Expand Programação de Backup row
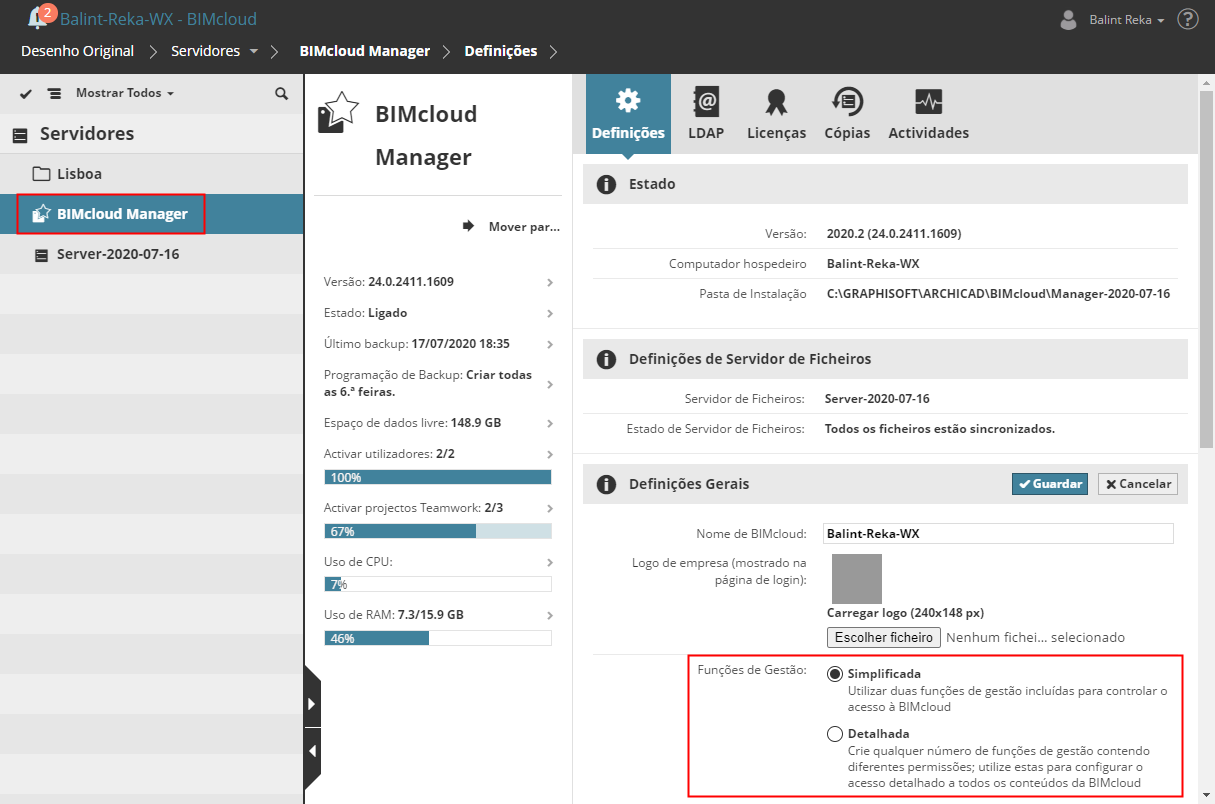 [x=550, y=384]
